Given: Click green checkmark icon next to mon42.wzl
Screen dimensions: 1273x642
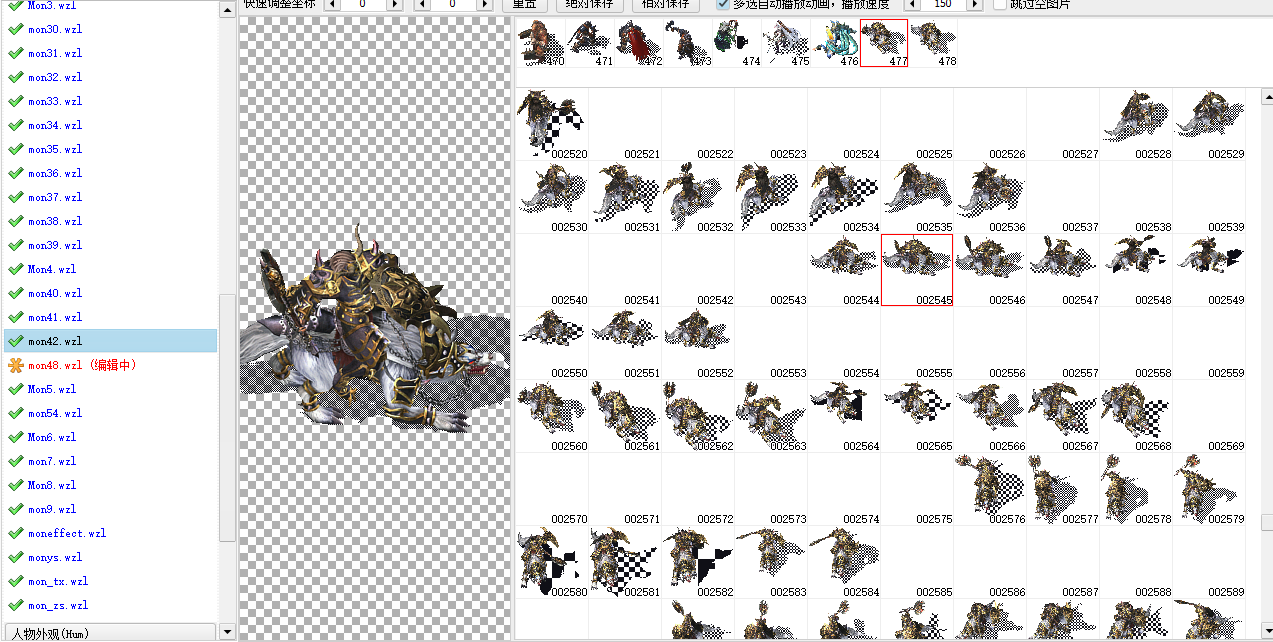Looking at the screenshot, I should click(15, 341).
